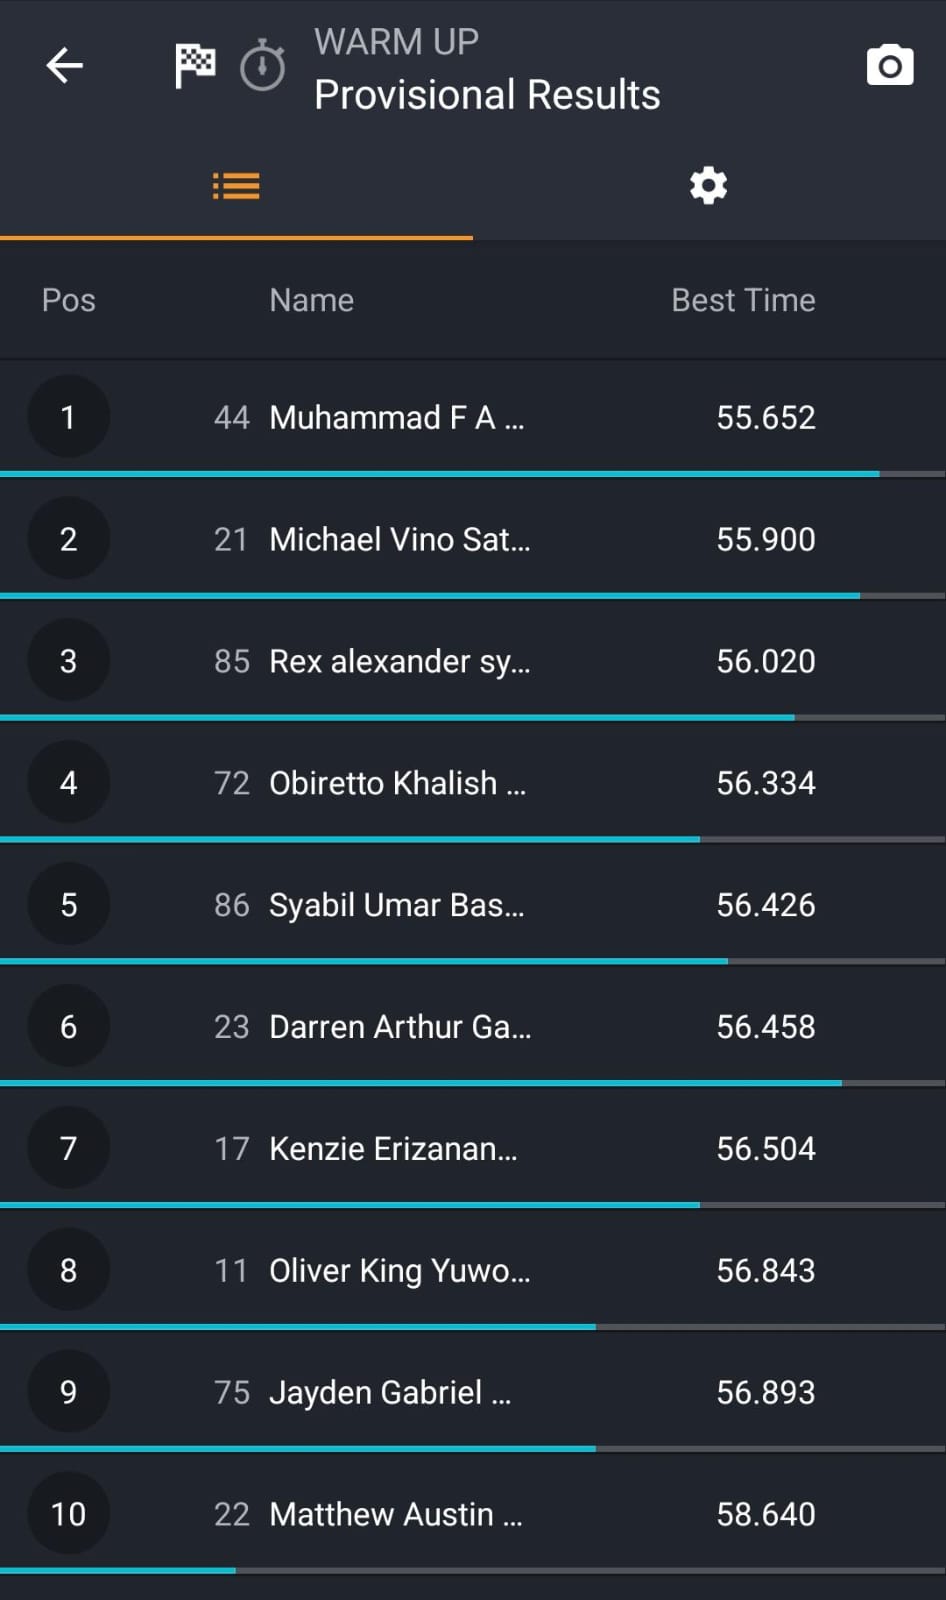Open Michael Vino Sat... driver entry
946x1600 pixels.
pyautogui.click(x=400, y=539)
